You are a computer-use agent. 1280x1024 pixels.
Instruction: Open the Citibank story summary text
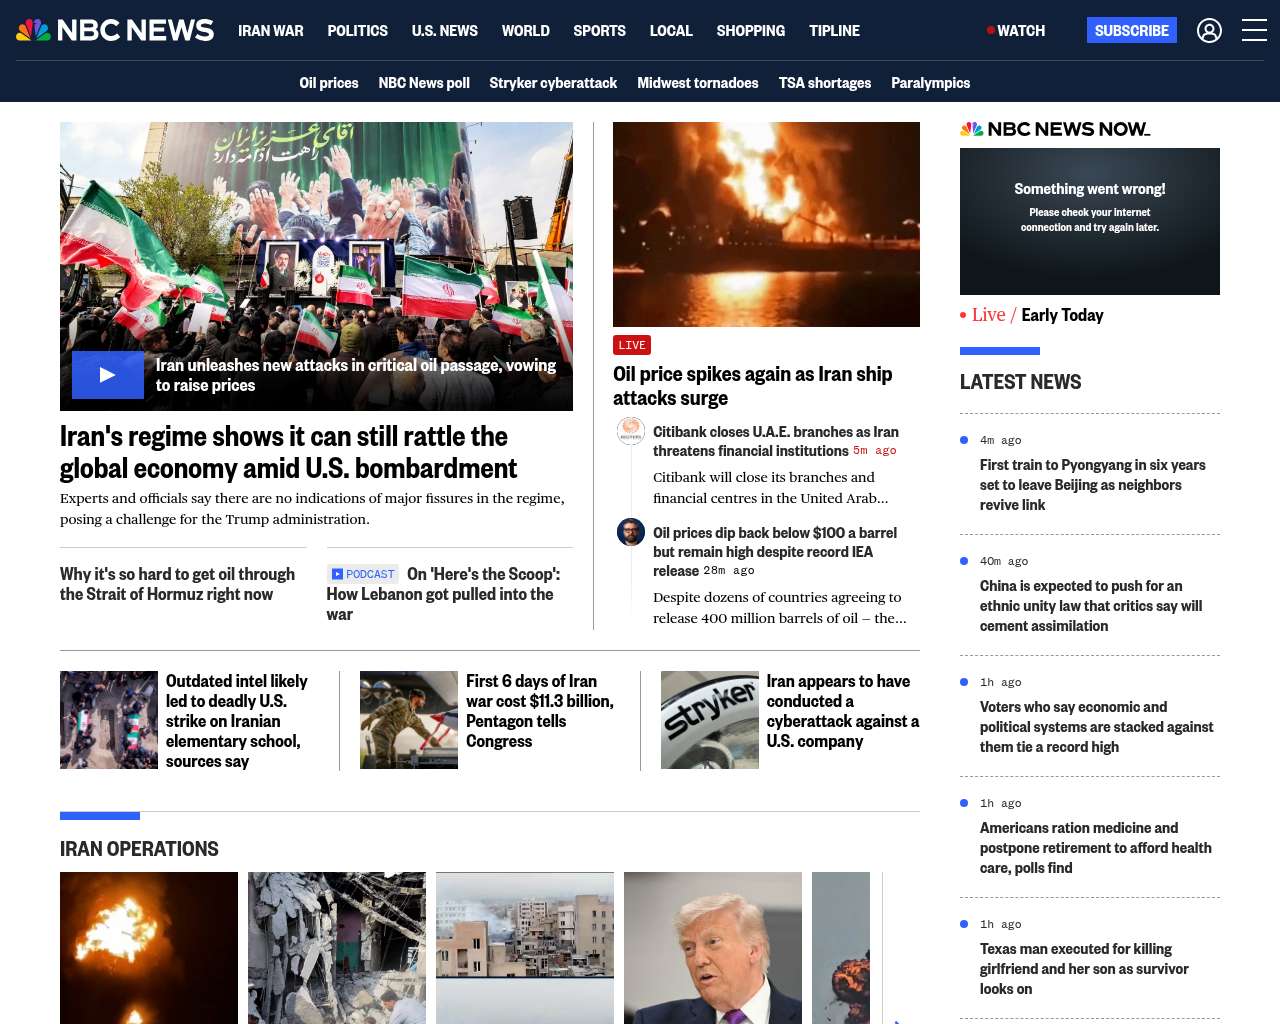[771, 488]
